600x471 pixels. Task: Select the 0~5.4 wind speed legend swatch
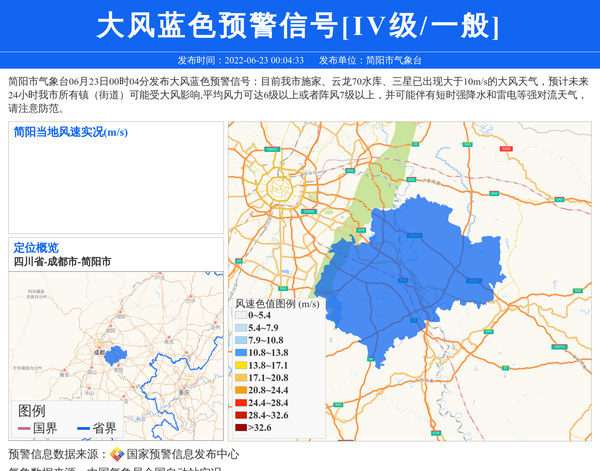pyautogui.click(x=240, y=316)
